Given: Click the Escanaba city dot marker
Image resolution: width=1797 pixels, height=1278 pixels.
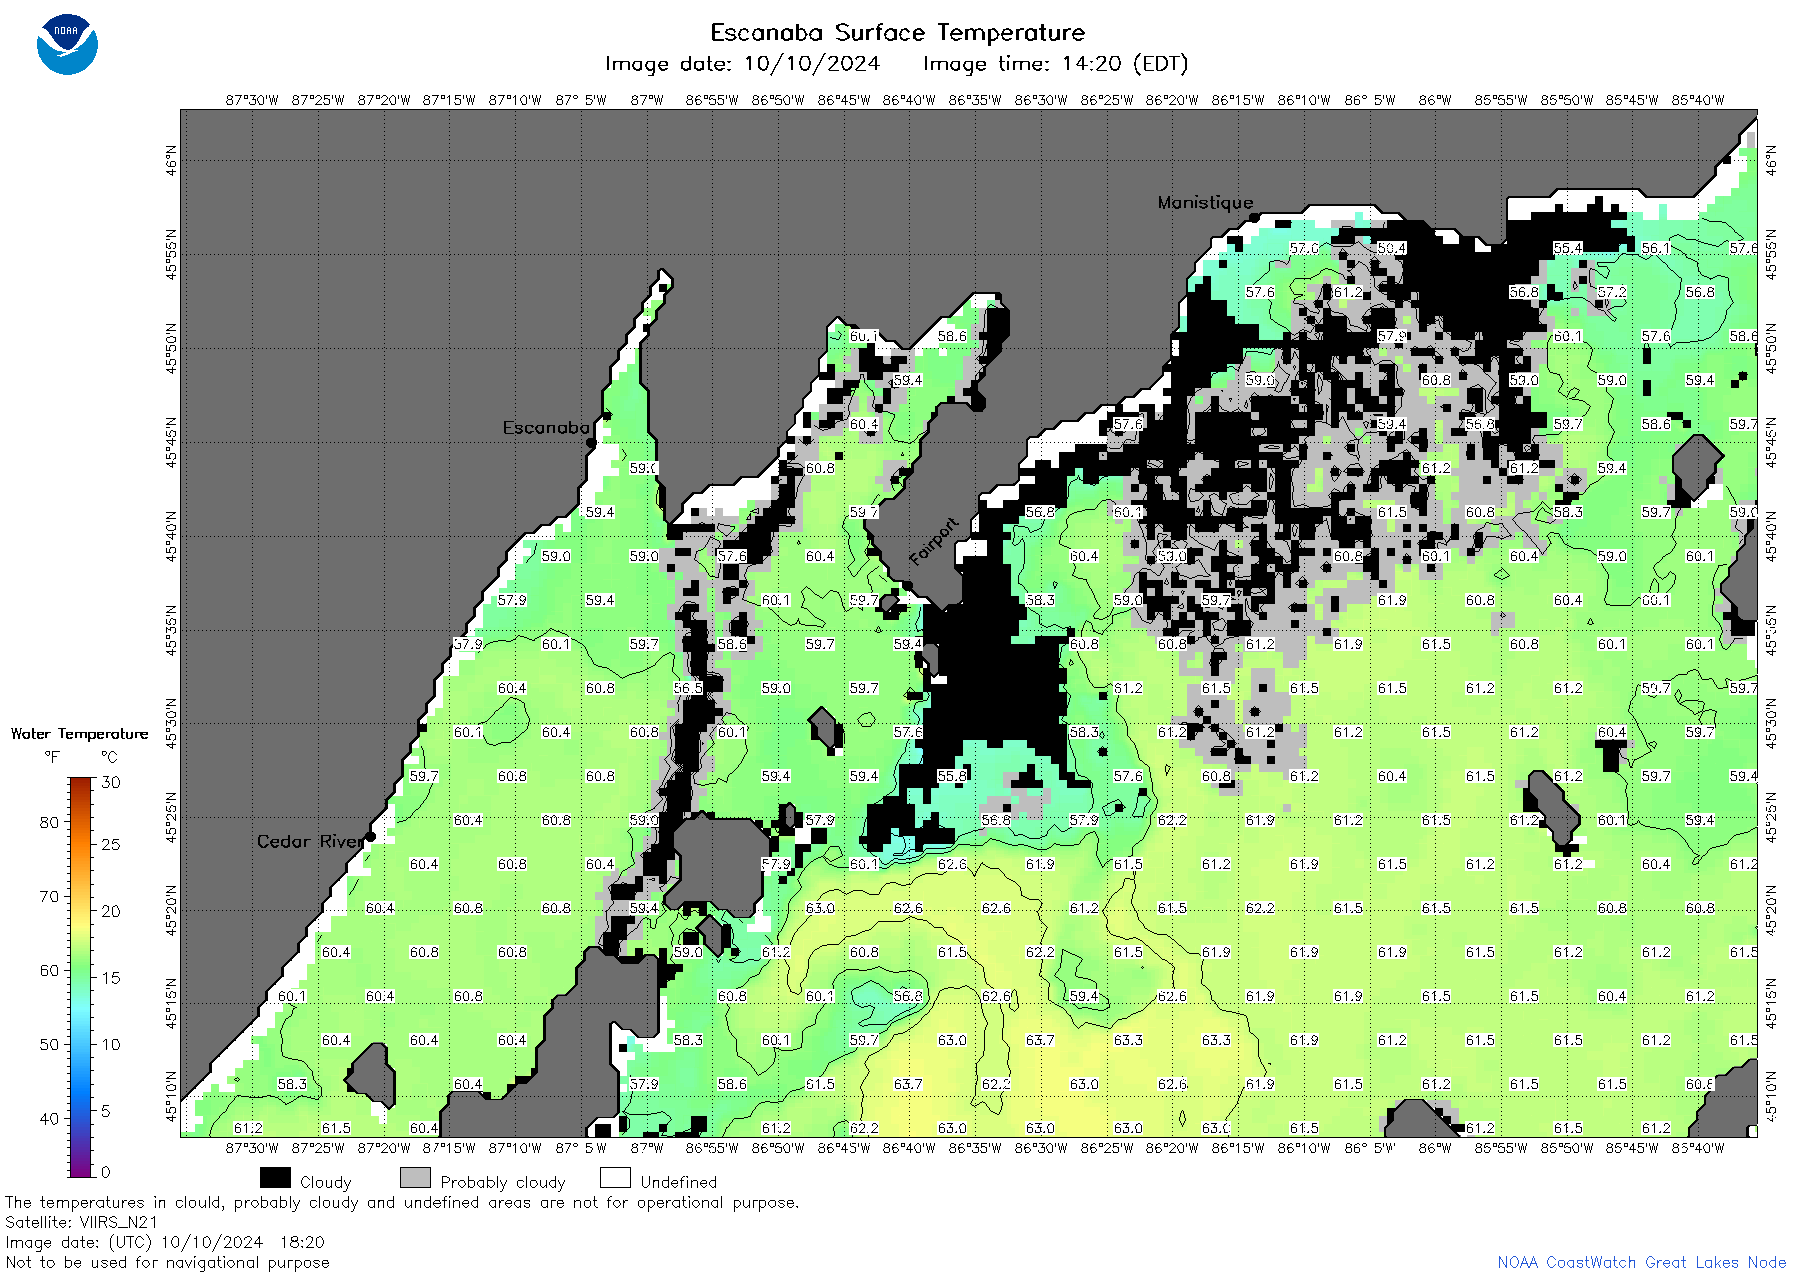Looking at the screenshot, I should click(x=591, y=442).
